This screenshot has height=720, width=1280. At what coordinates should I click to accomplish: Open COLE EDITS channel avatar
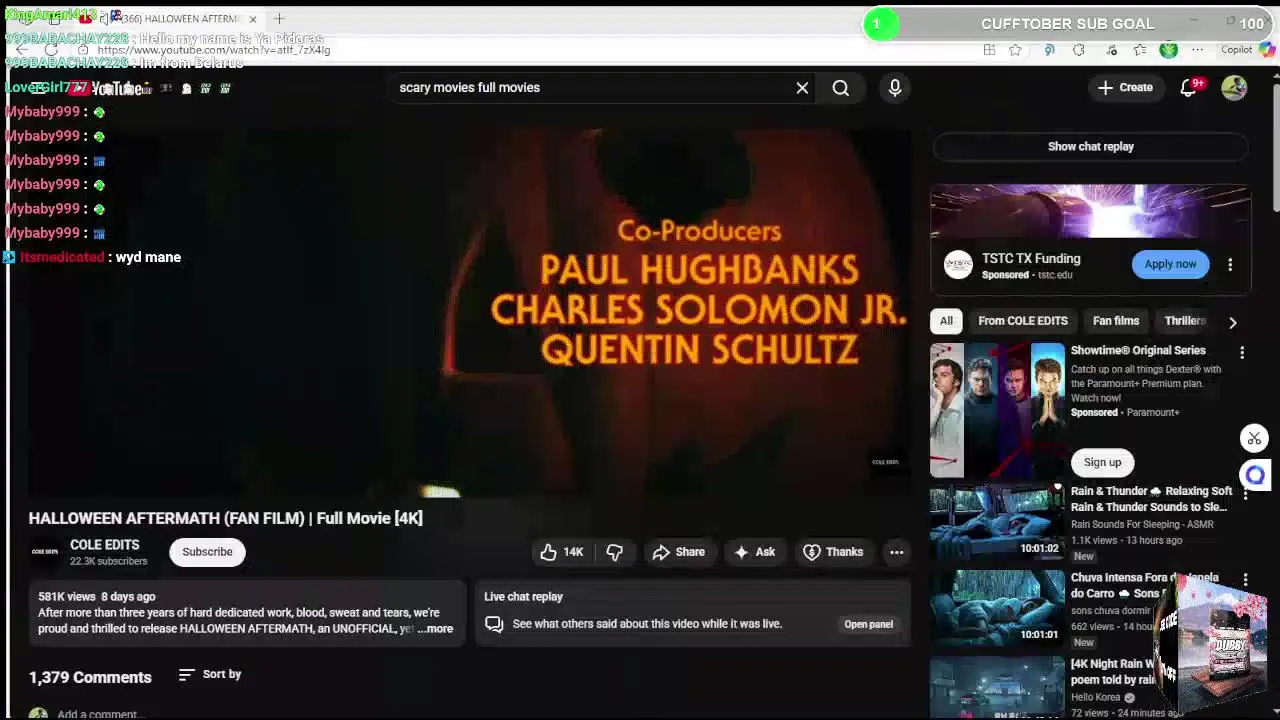pos(45,552)
